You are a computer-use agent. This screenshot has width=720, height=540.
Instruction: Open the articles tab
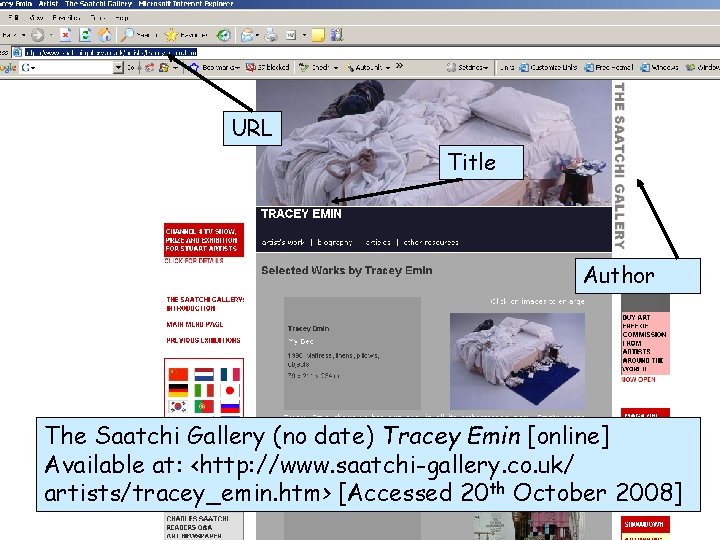[377, 242]
